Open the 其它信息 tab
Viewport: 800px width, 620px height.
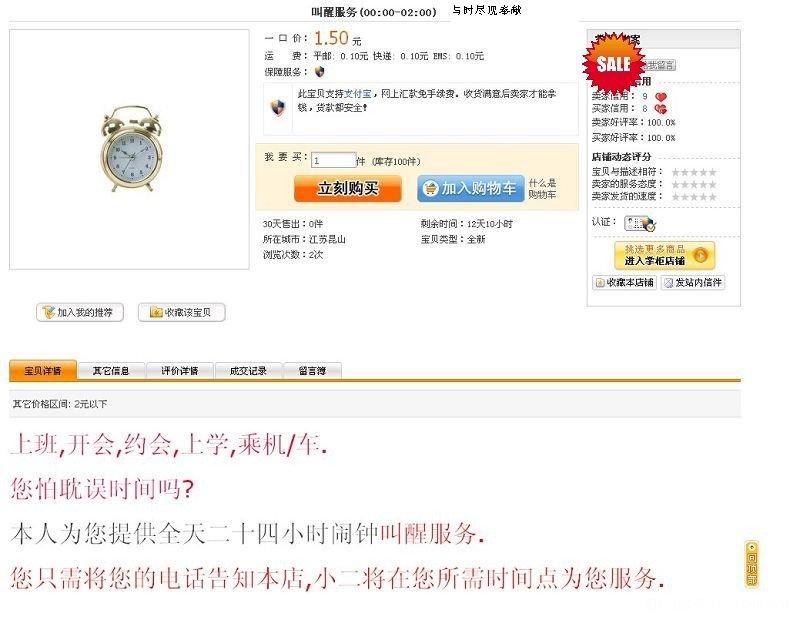point(111,370)
